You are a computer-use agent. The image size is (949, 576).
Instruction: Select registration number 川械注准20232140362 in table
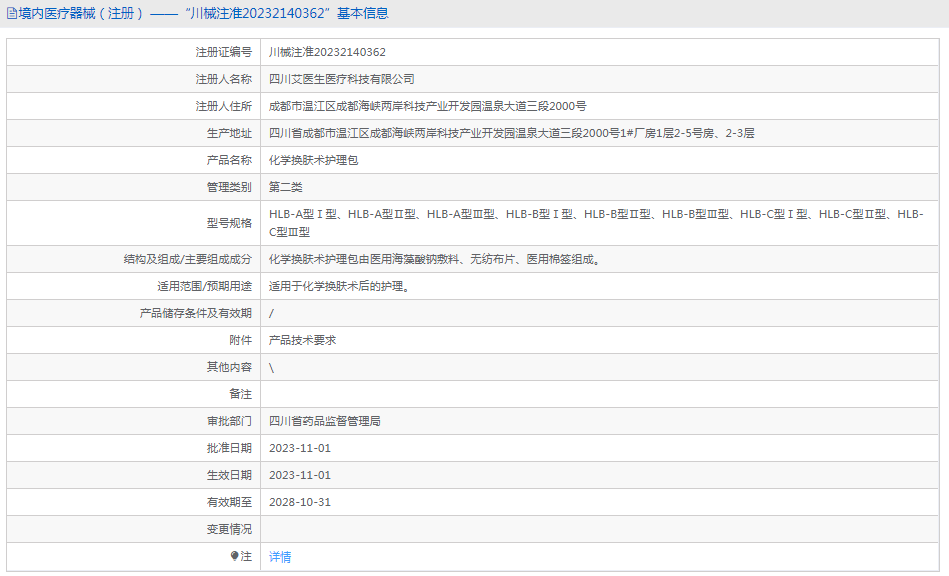pyautogui.click(x=327, y=52)
